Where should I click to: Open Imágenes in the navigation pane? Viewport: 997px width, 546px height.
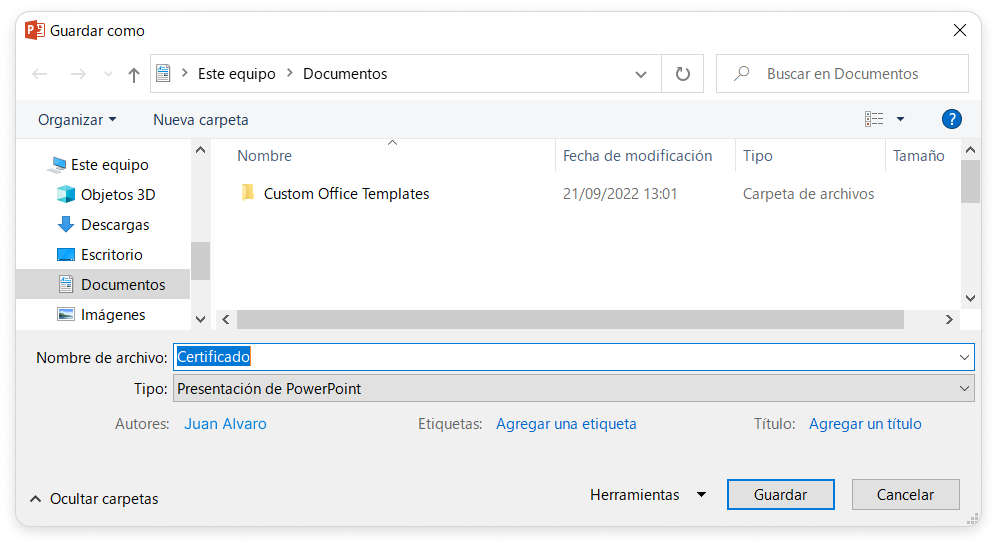[112, 315]
